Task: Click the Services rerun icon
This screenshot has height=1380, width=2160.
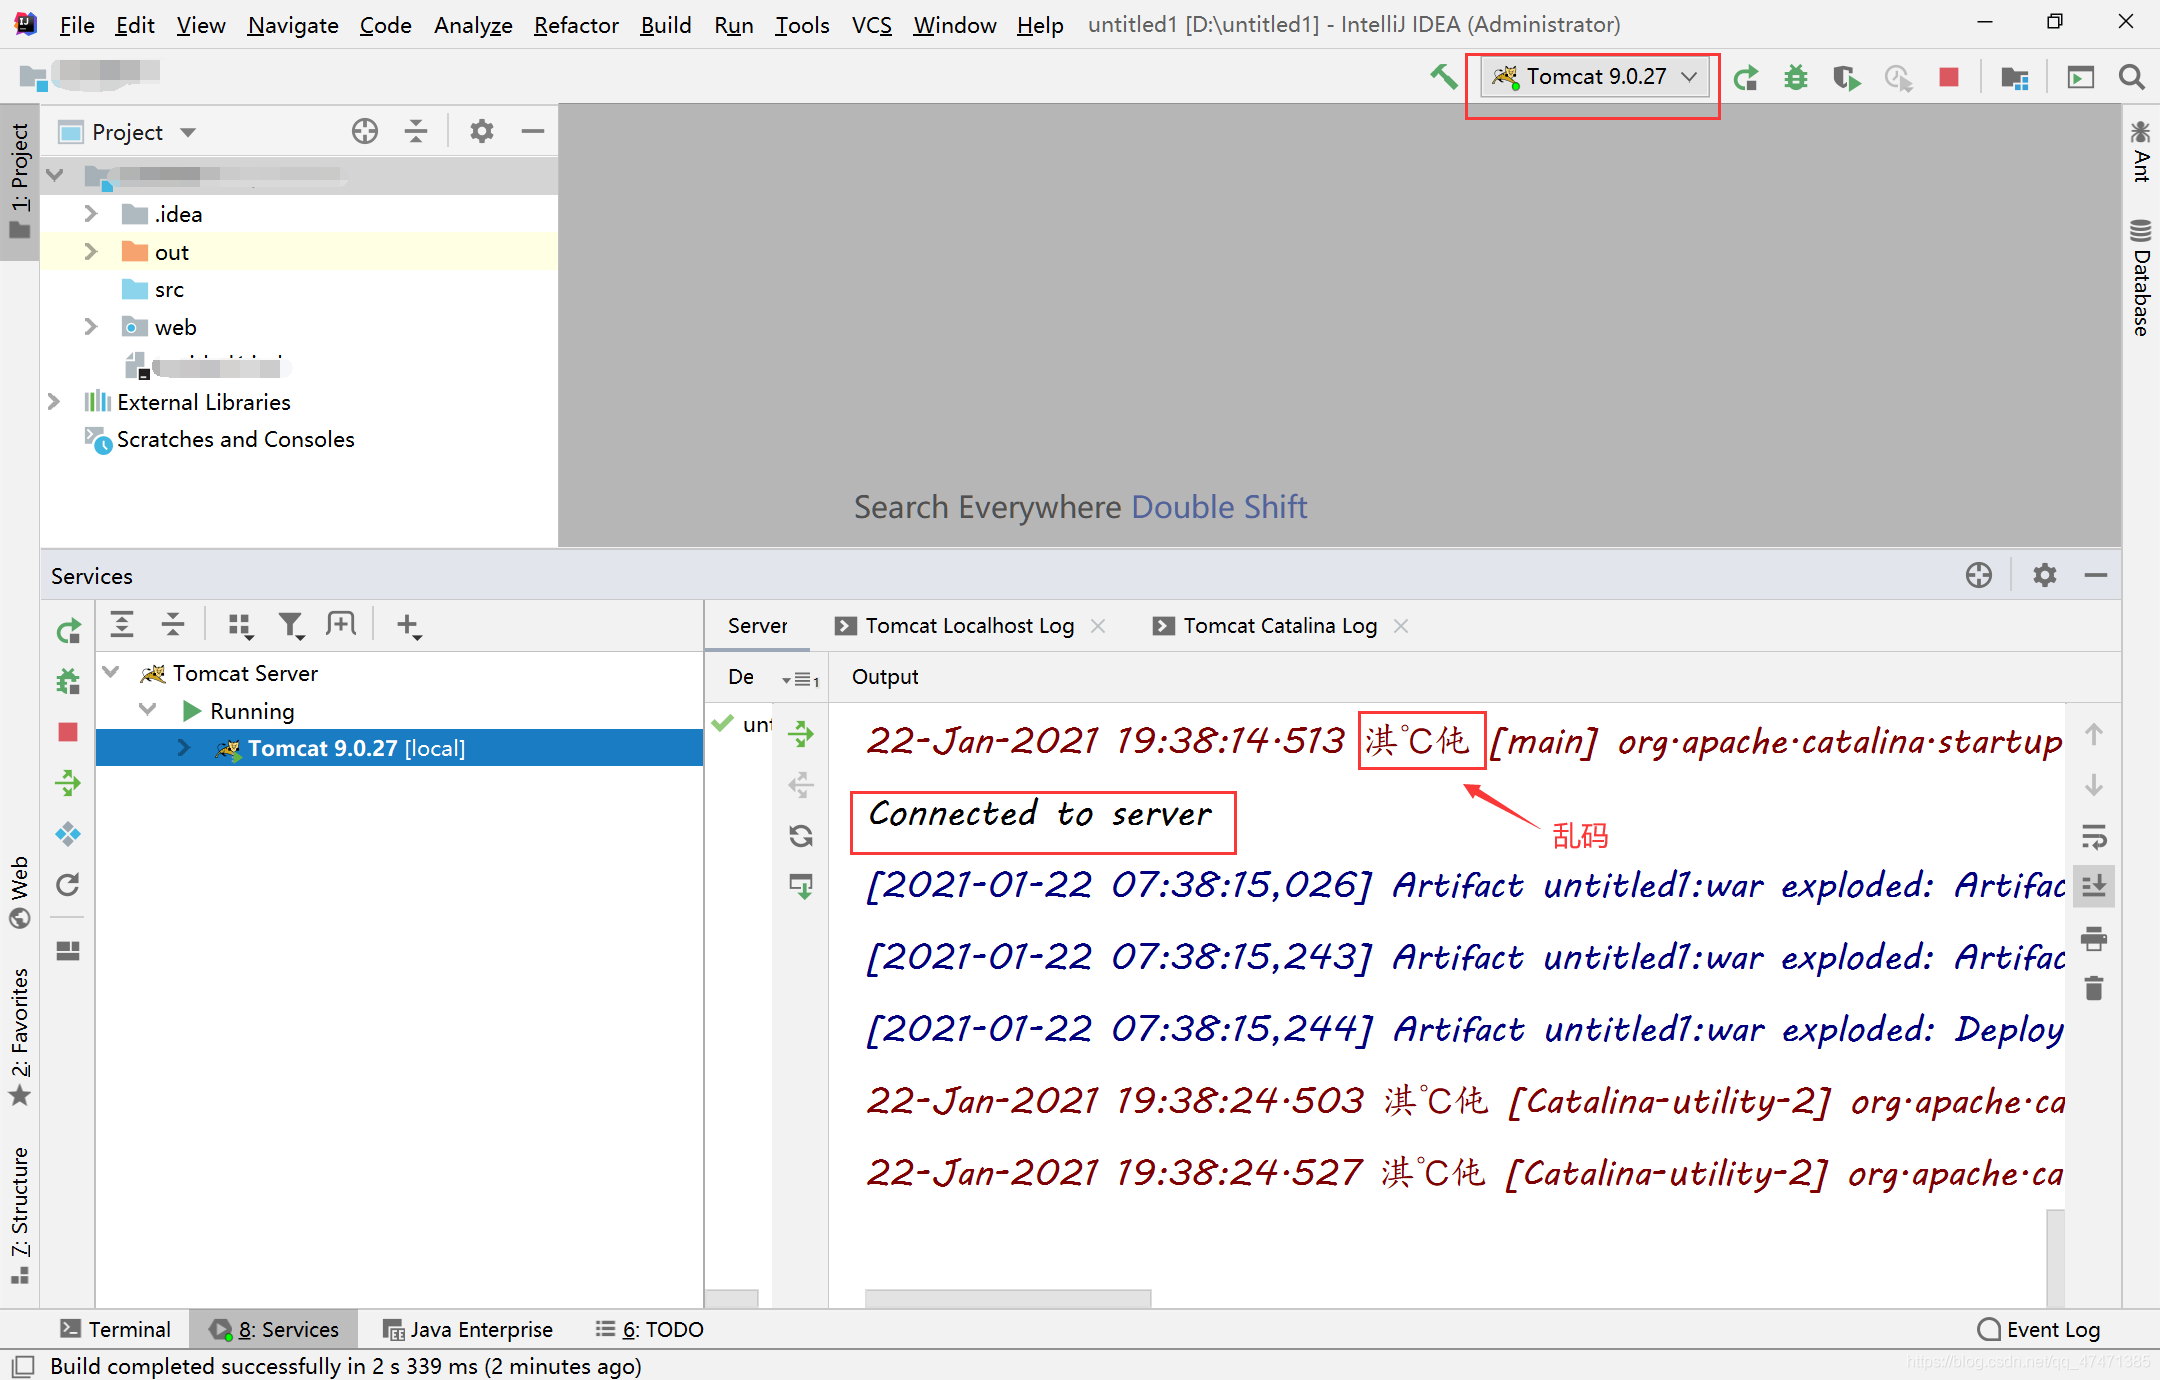Action: (x=68, y=631)
